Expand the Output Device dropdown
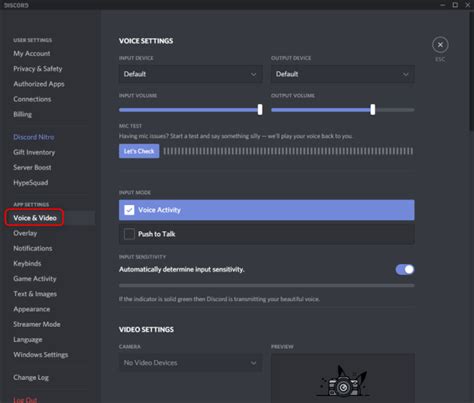The width and height of the screenshot is (474, 403). (343, 74)
